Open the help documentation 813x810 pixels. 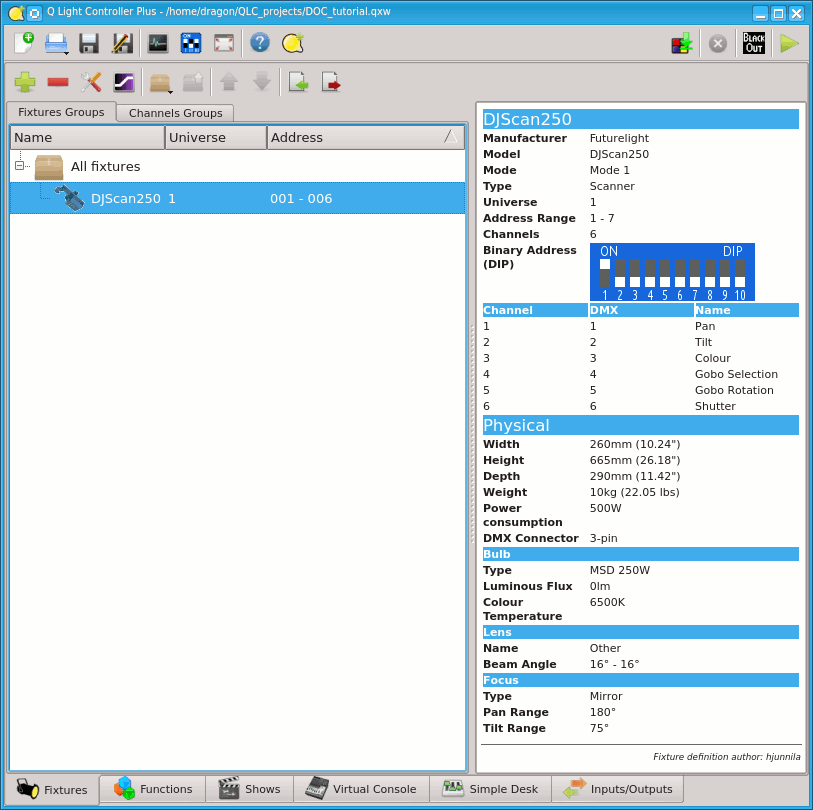click(x=260, y=43)
